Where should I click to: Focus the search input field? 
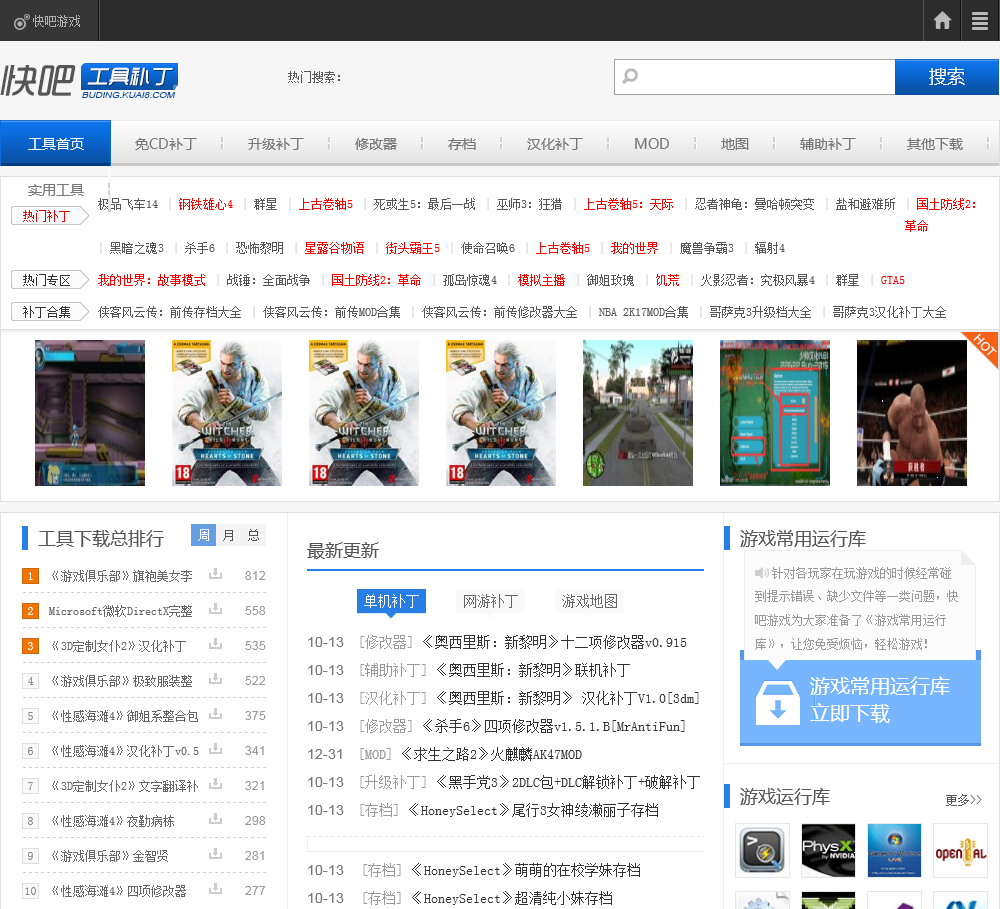coord(754,77)
